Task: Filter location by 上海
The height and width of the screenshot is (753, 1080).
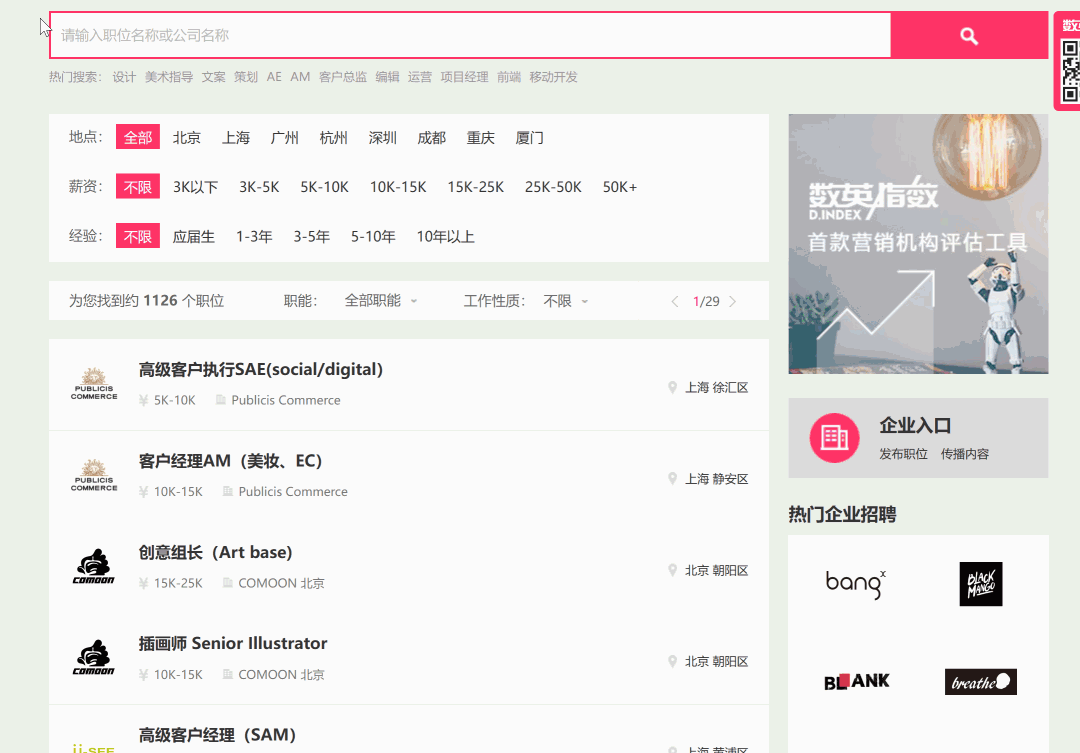Action: (x=236, y=138)
